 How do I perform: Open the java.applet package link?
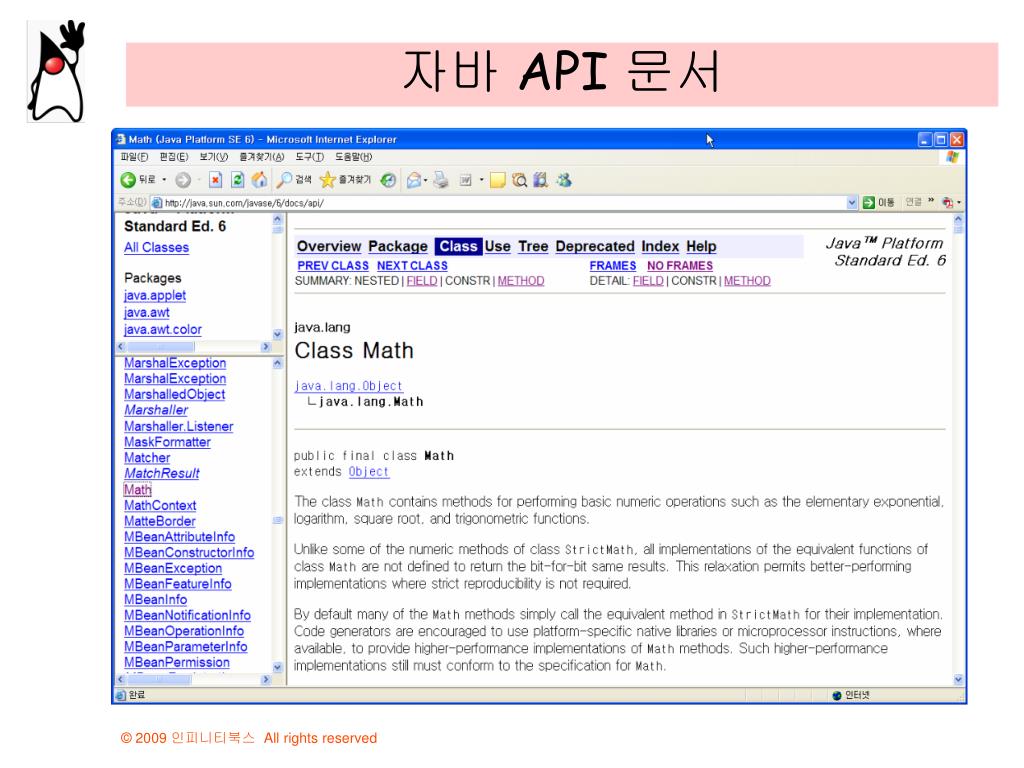point(155,295)
